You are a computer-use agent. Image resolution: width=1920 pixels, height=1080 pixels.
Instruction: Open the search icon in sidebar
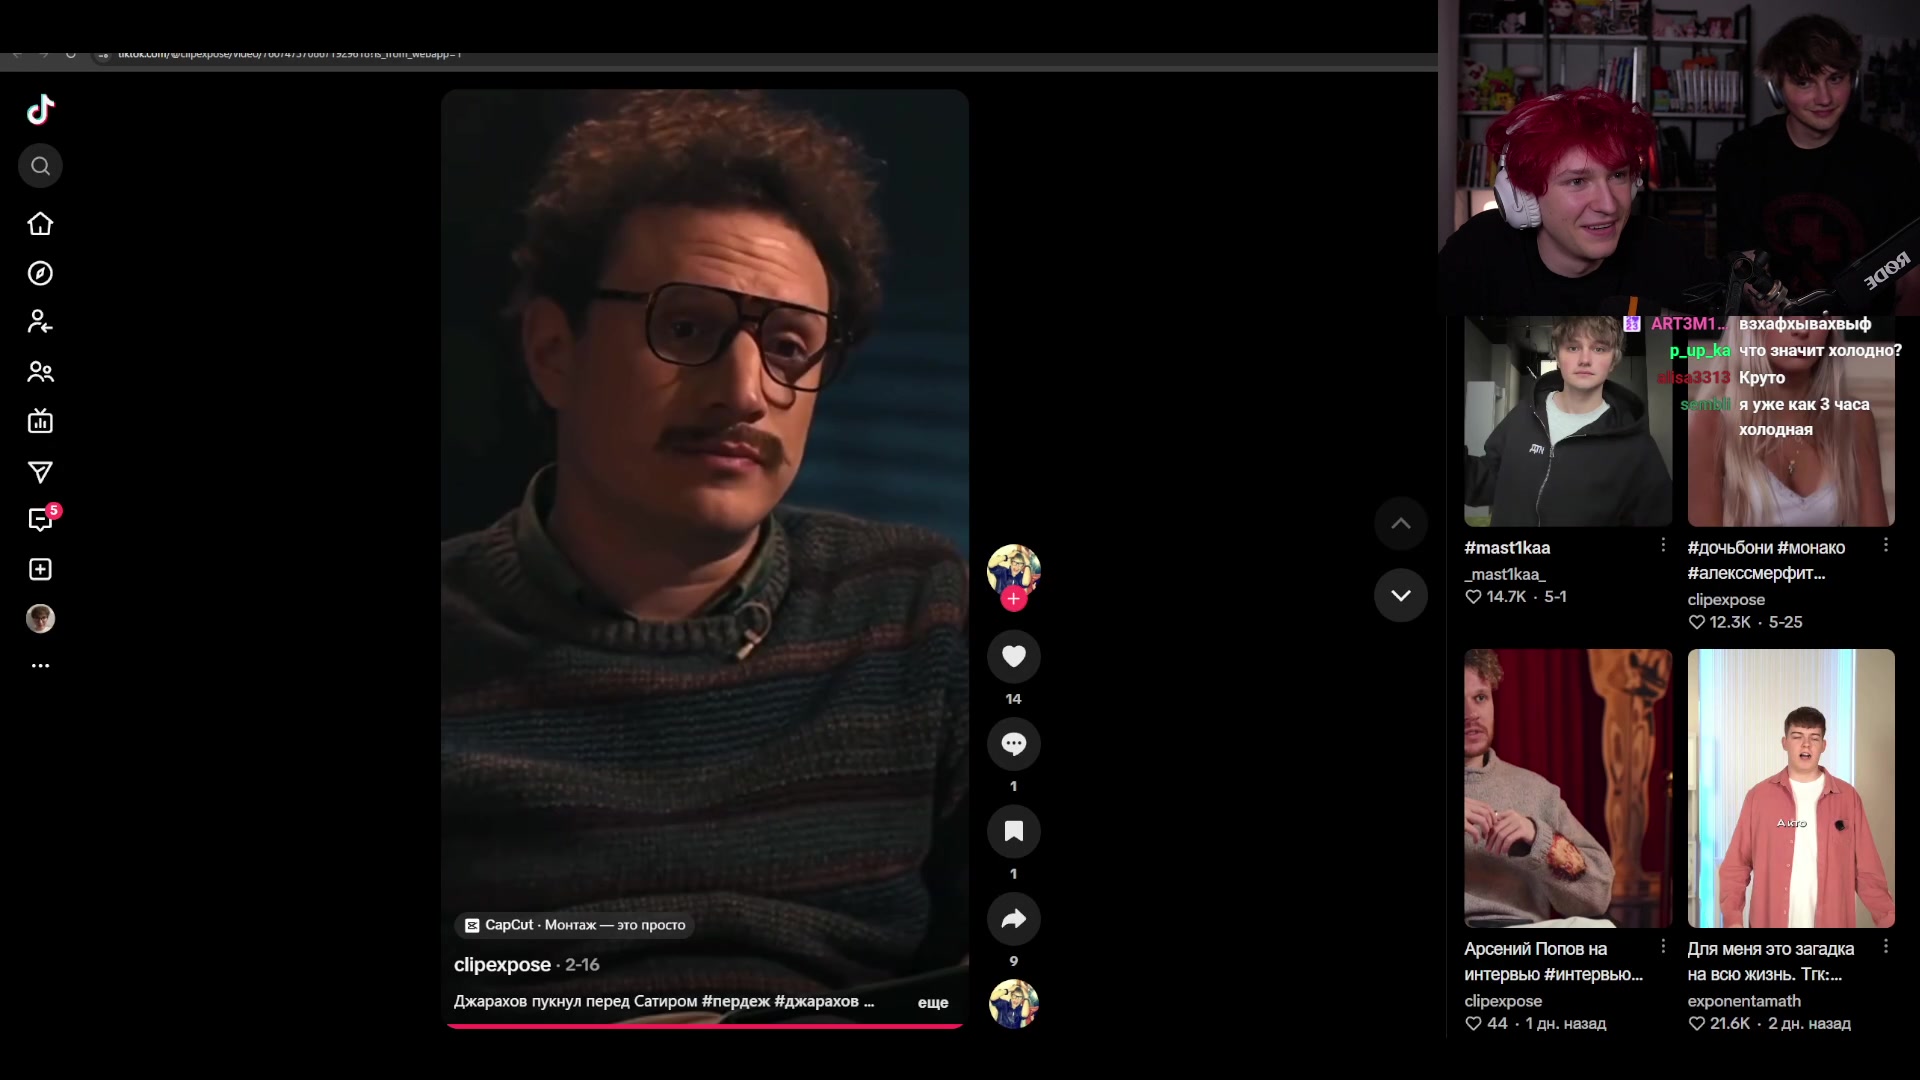click(40, 166)
